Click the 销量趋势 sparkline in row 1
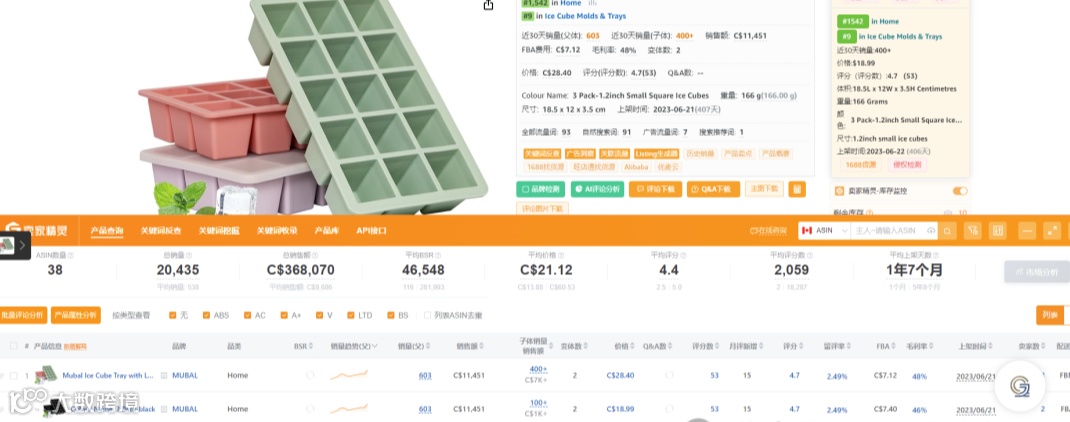This screenshot has width=1070, height=422. pyautogui.click(x=349, y=374)
